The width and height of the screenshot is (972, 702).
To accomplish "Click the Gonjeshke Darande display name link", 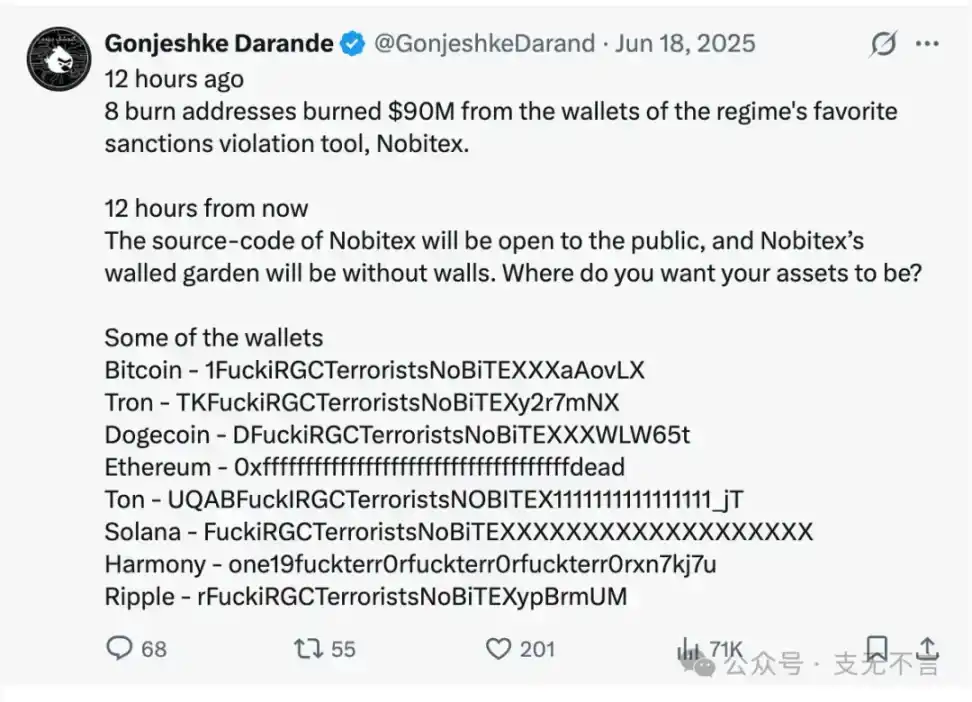I will click(219, 43).
